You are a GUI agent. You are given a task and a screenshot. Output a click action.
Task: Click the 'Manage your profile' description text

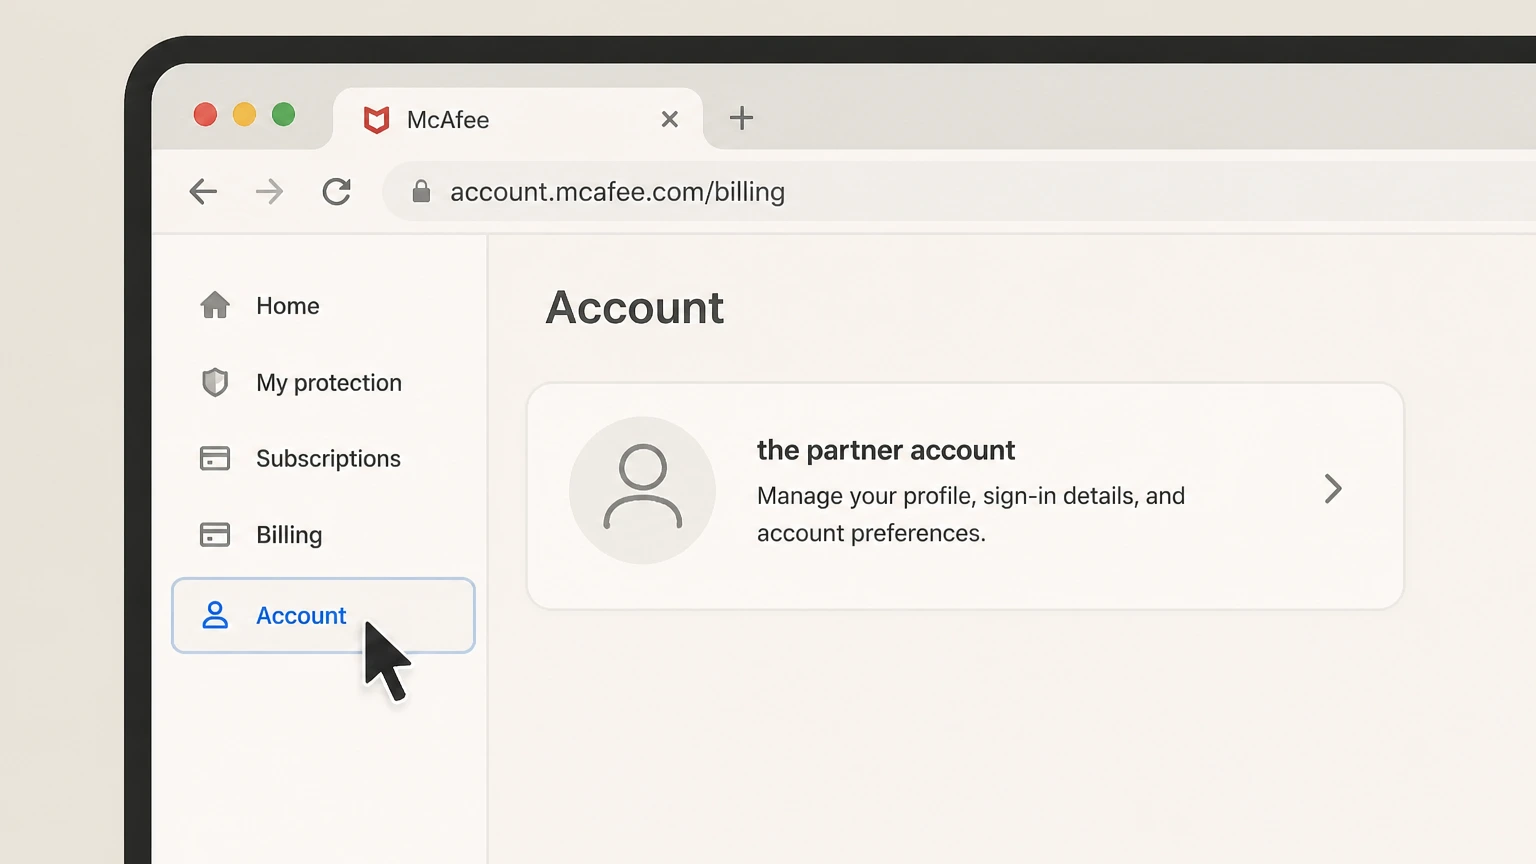[971, 514]
